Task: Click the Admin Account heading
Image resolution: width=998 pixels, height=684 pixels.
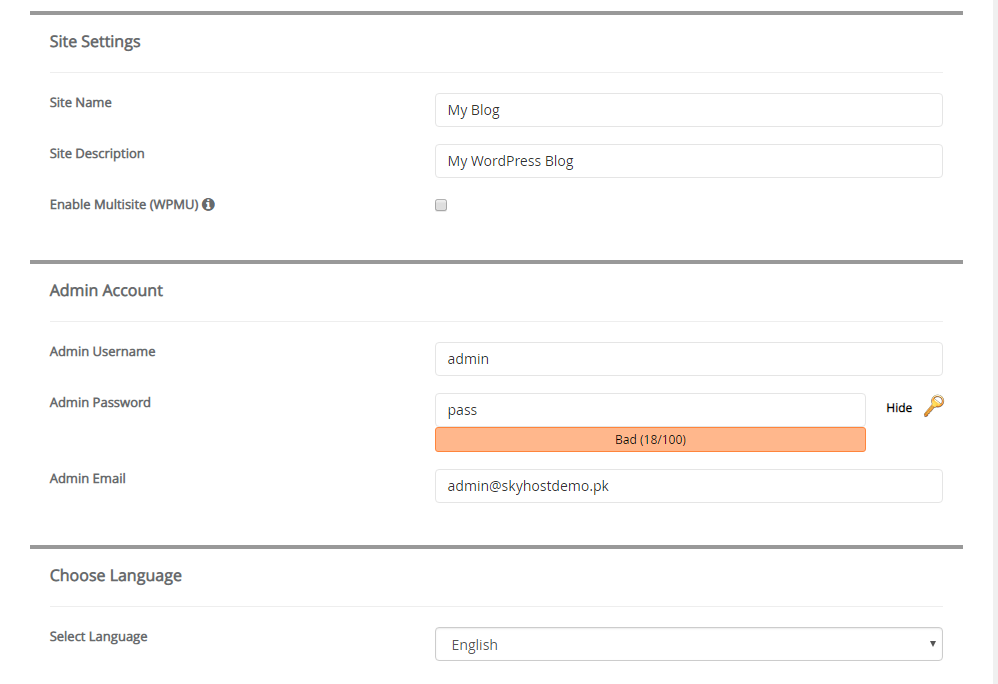Action: click(106, 290)
